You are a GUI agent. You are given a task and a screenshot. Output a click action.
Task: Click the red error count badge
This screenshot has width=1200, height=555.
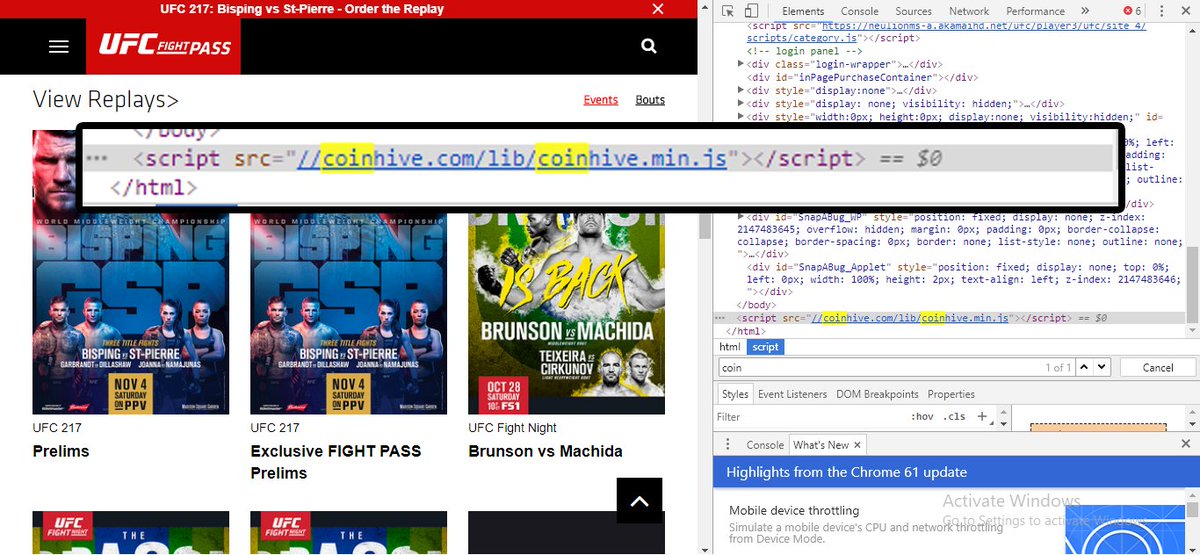pos(1132,11)
